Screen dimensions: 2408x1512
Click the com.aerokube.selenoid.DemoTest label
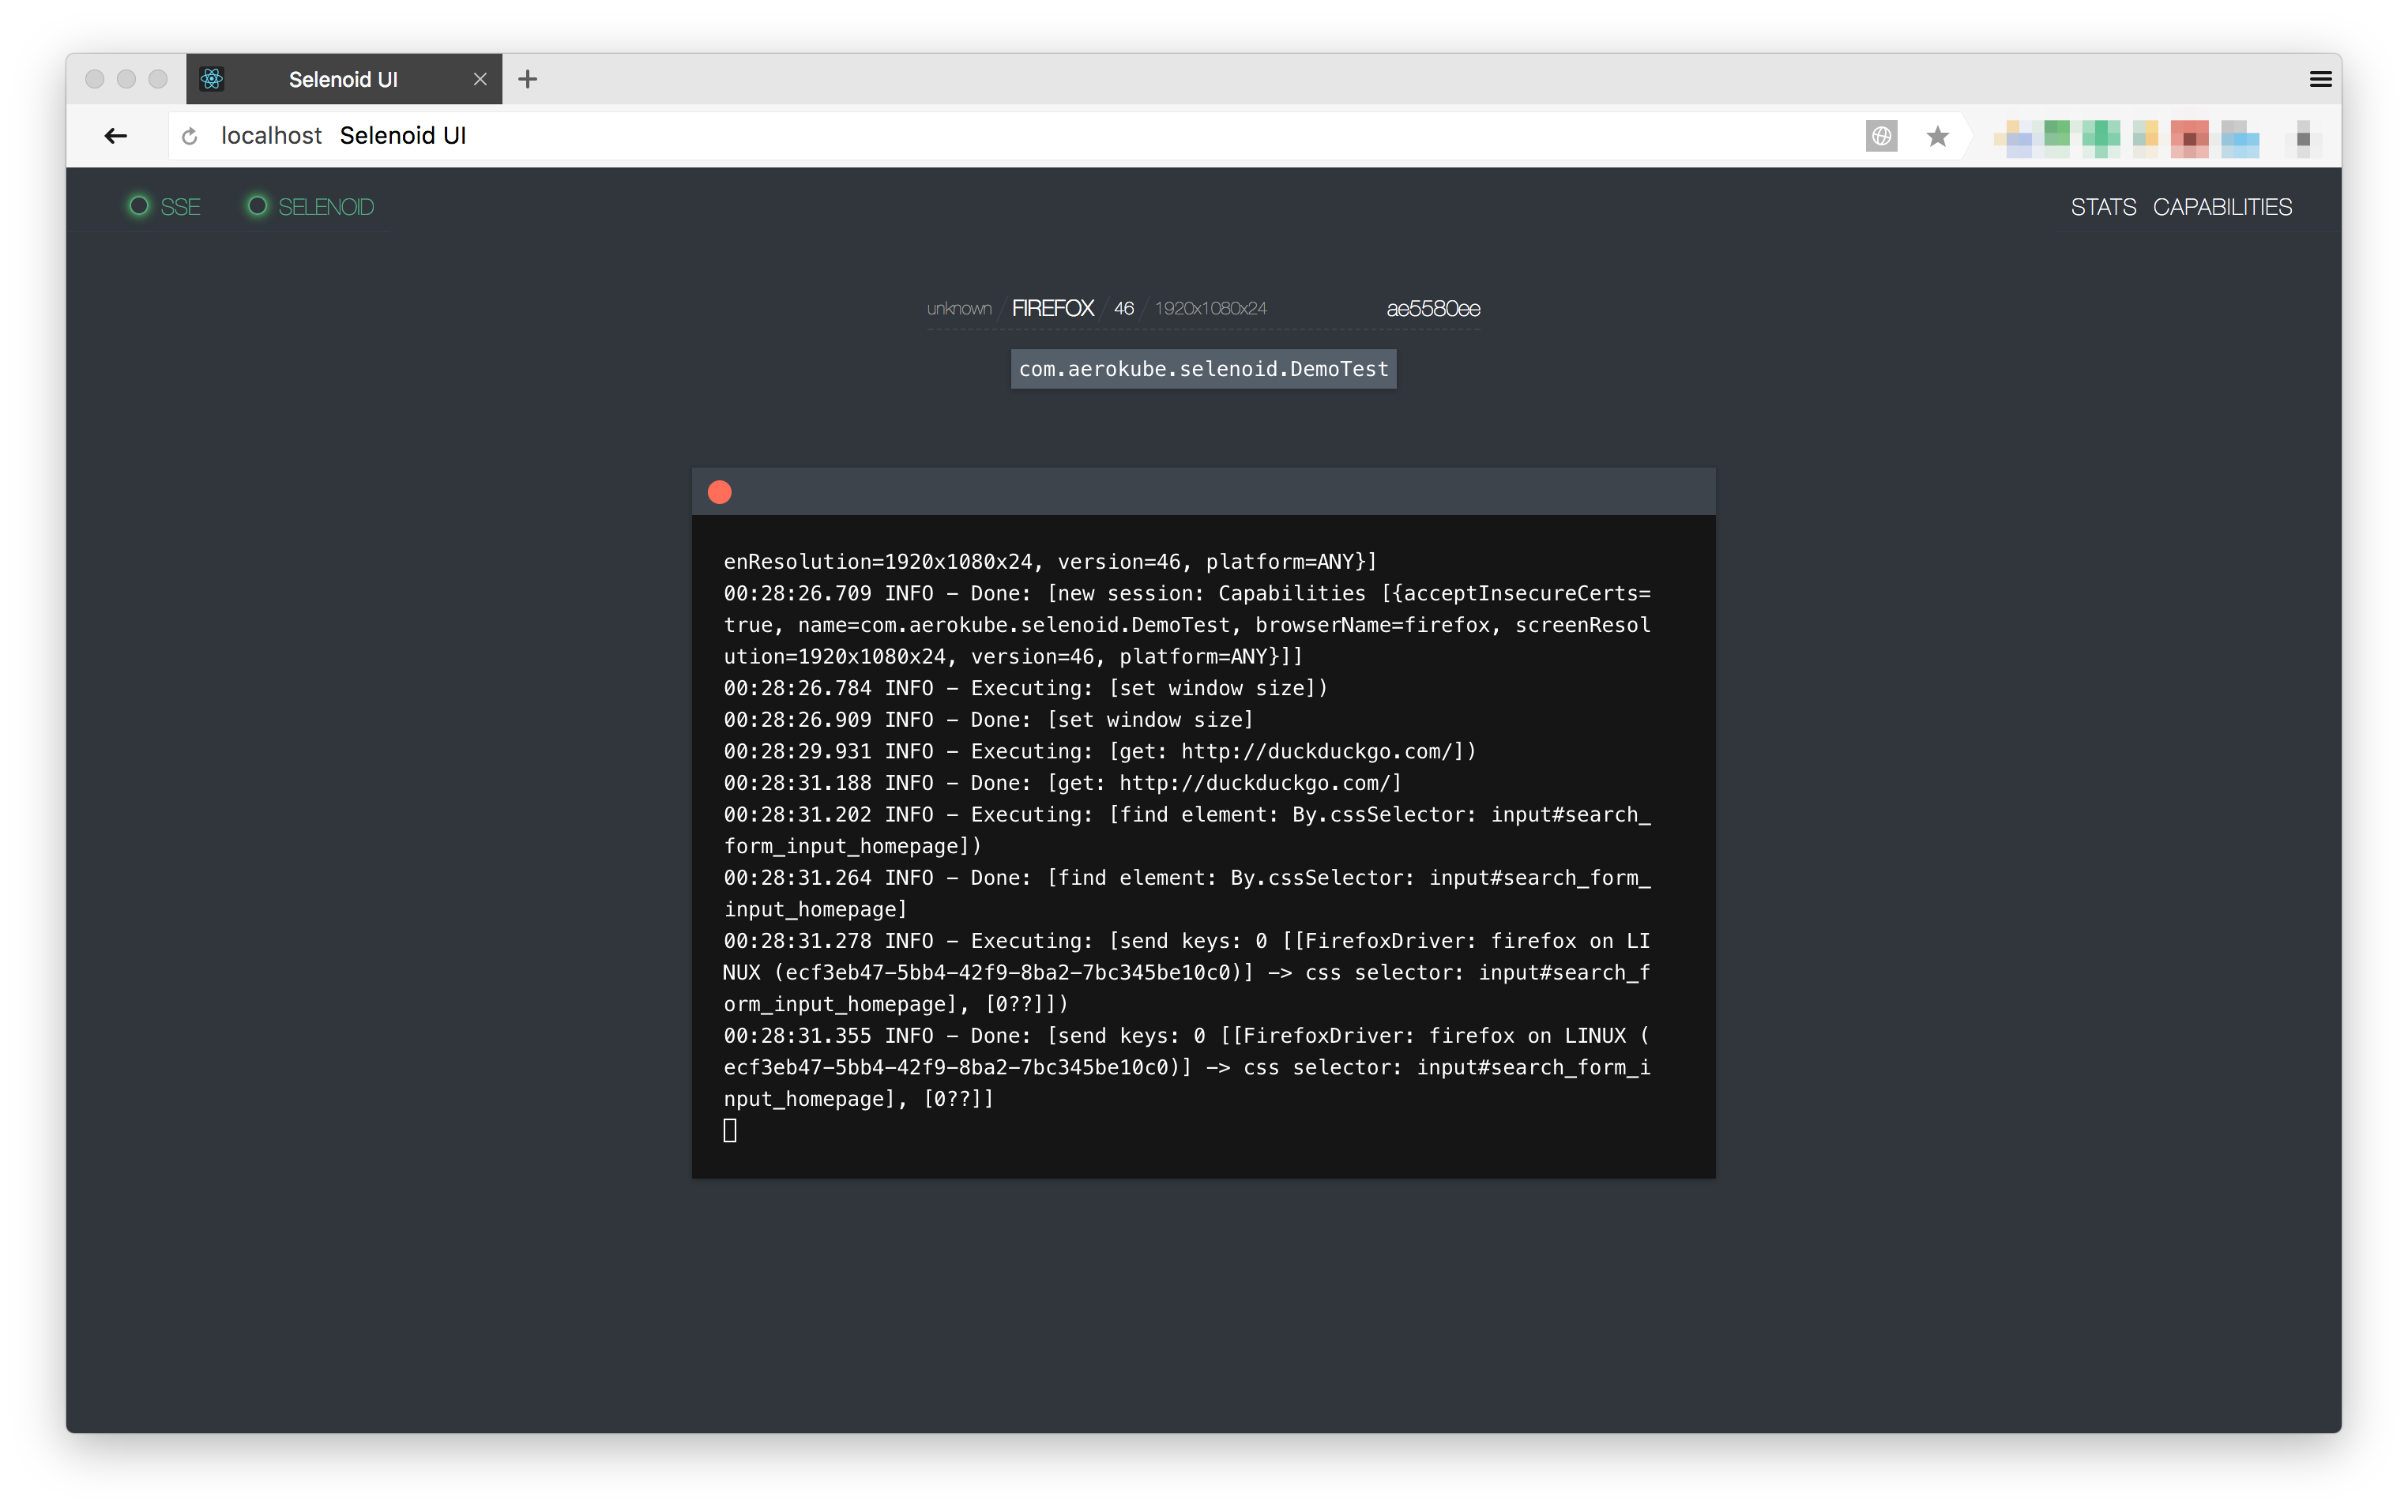tap(1203, 369)
